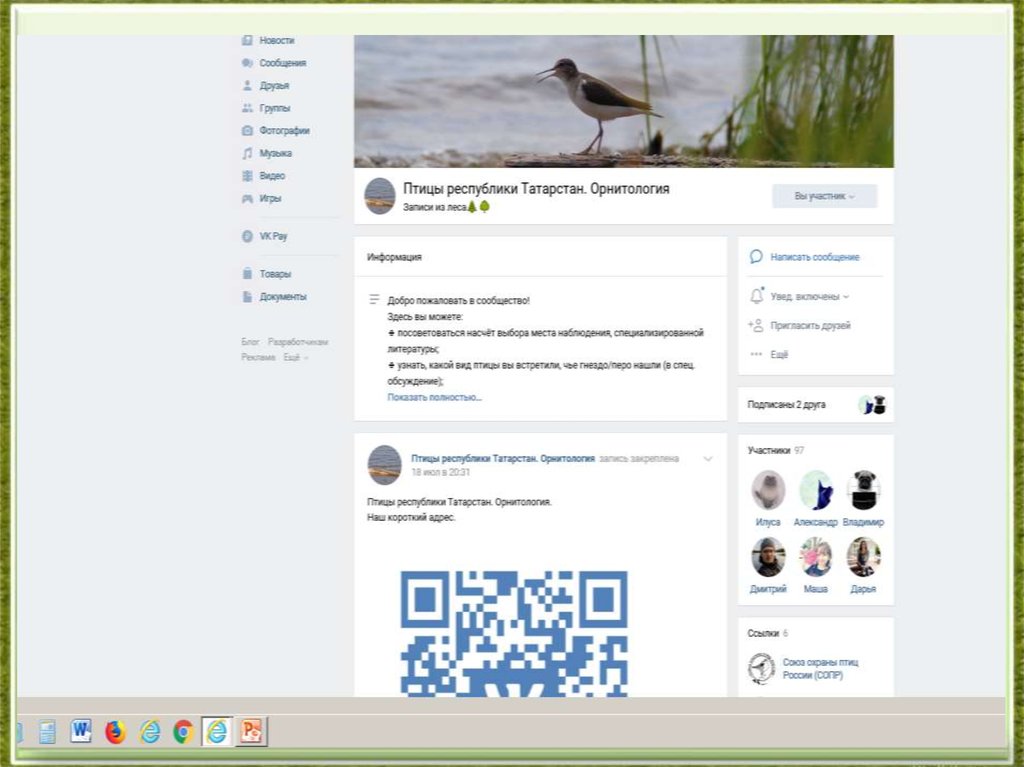The height and width of the screenshot is (767, 1024).
Task: Toggle Увед. включены notifications setting
Action: point(809,297)
